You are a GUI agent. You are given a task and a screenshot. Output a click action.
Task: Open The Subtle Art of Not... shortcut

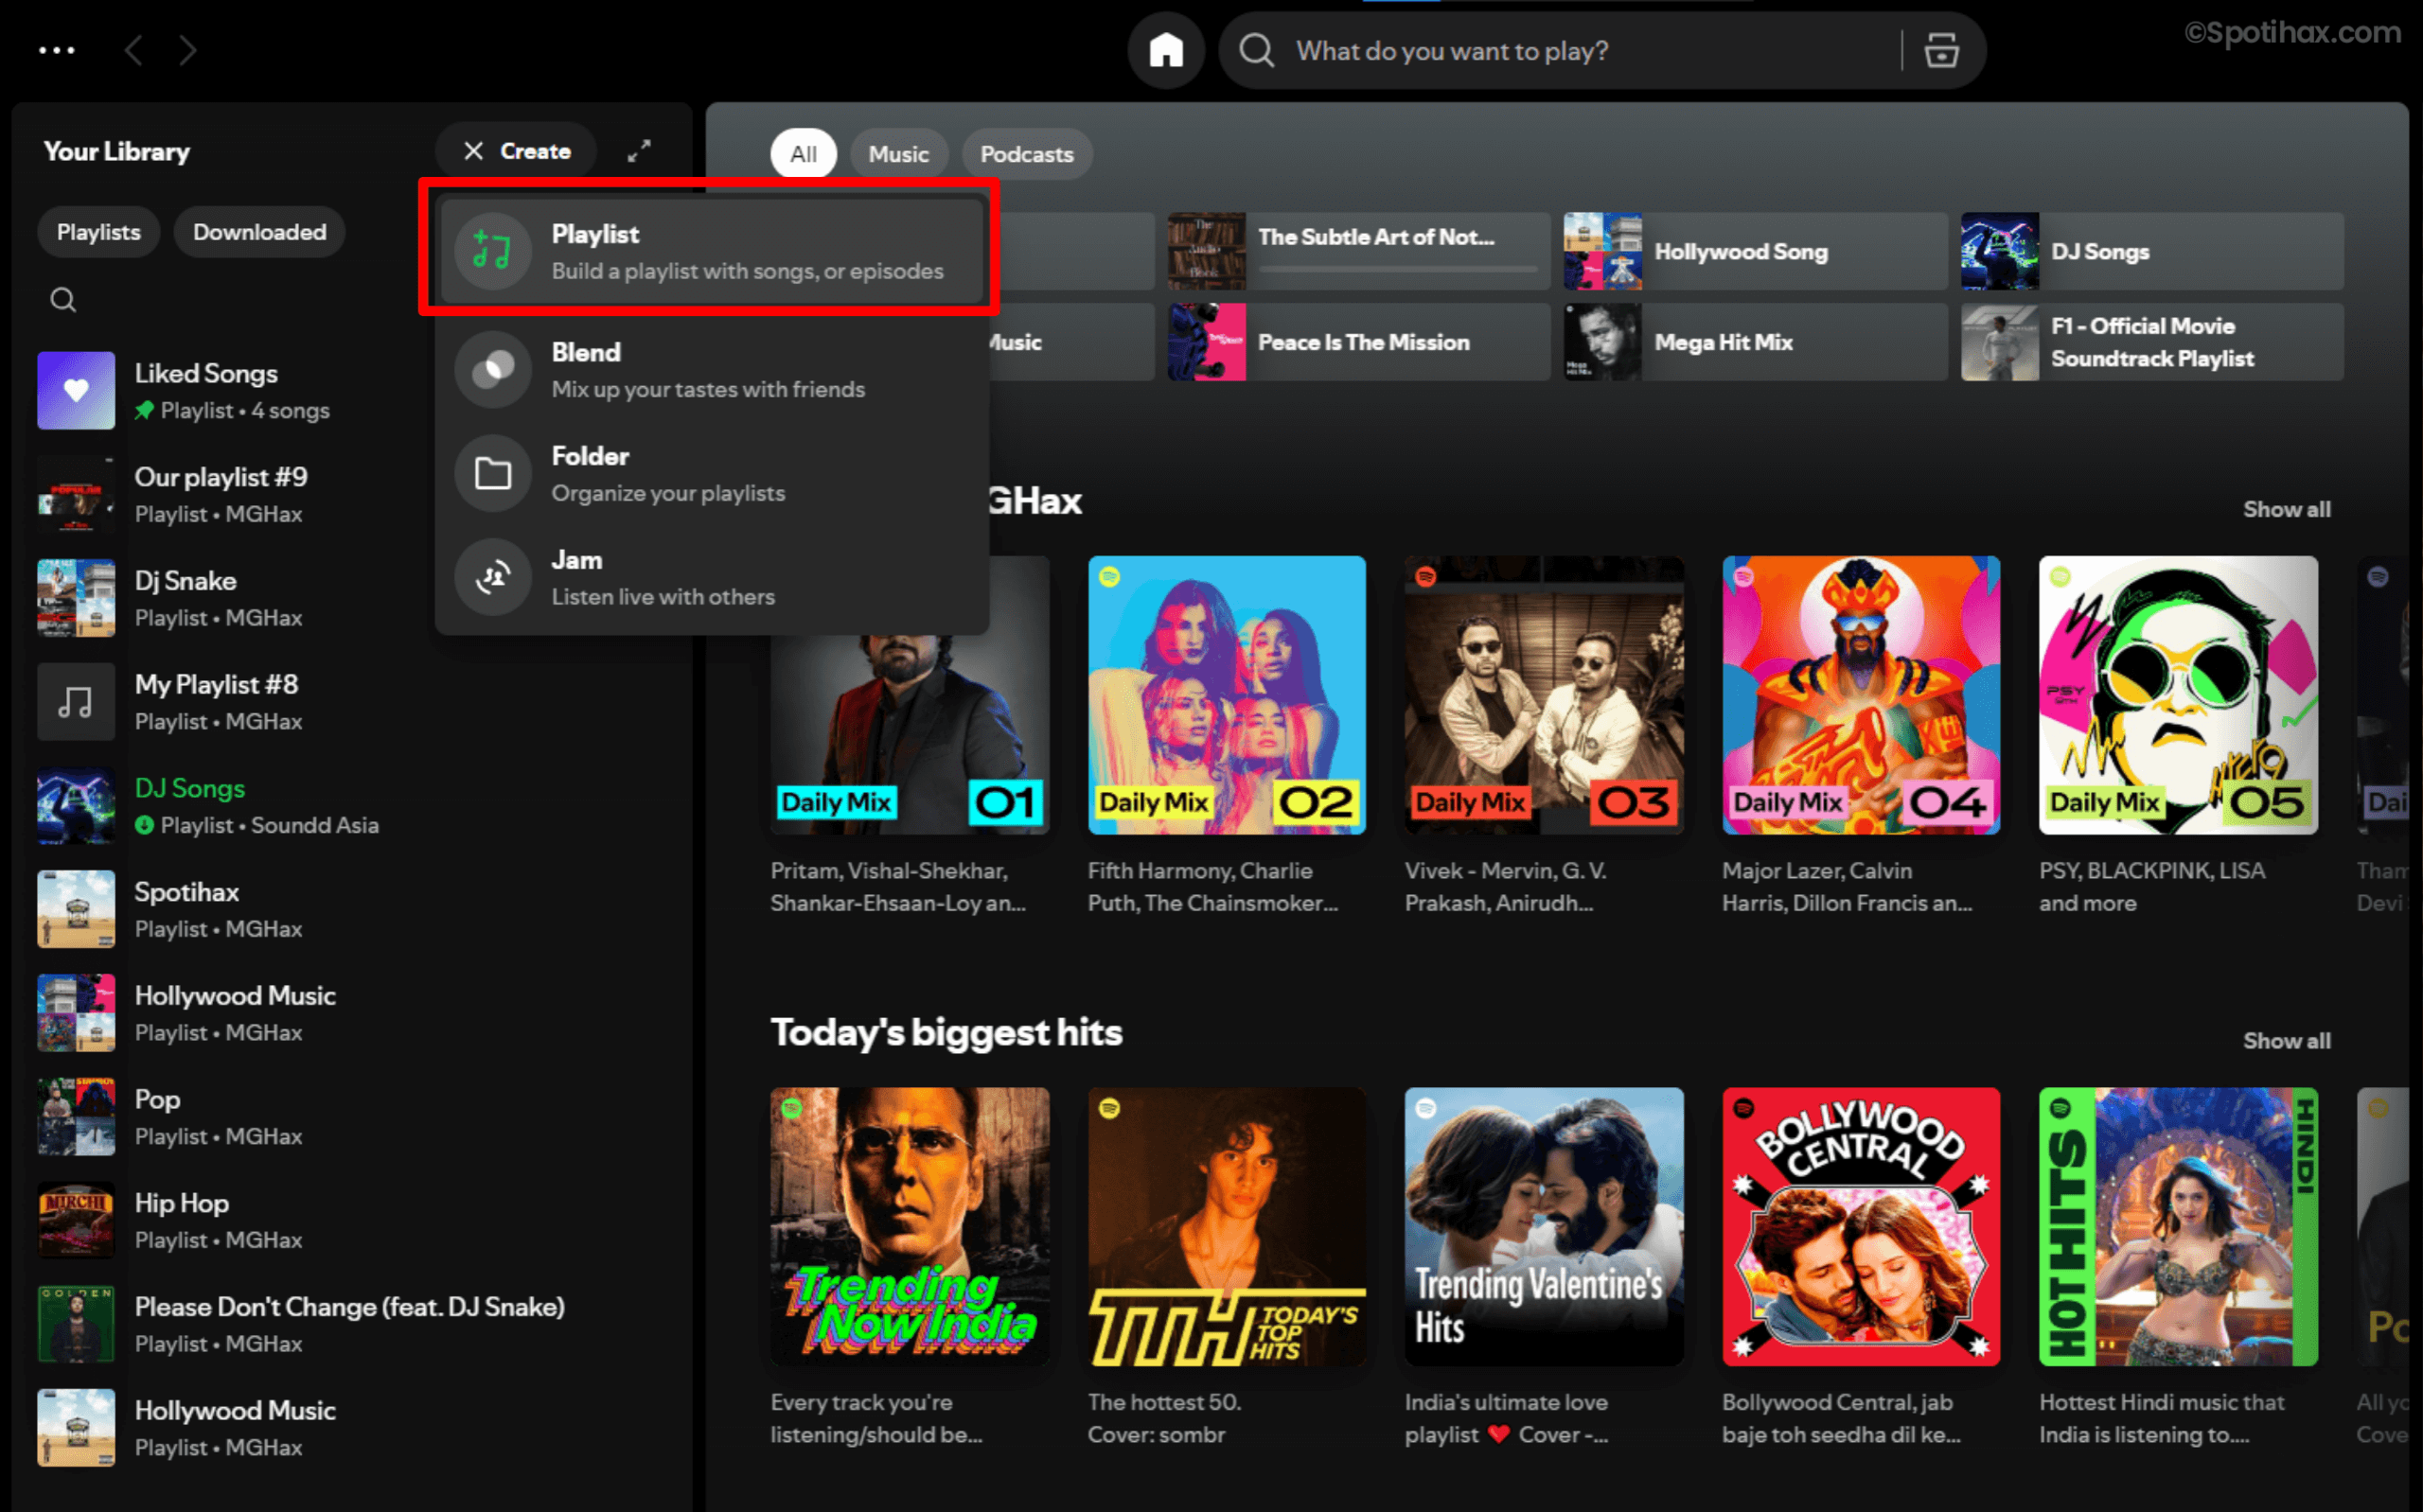pos(1358,251)
